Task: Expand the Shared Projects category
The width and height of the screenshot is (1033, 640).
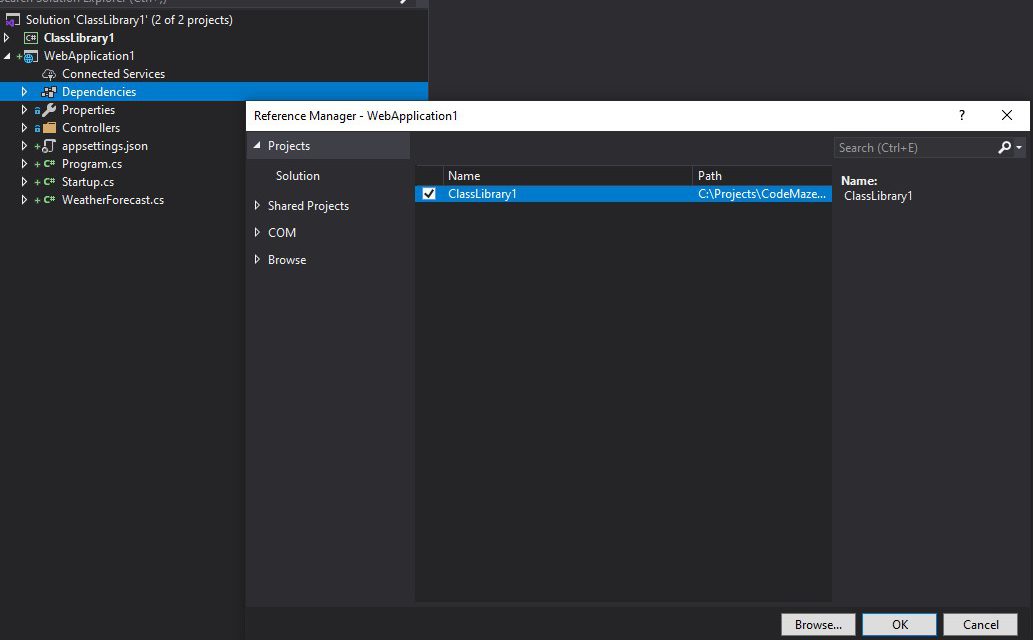Action: click(x=257, y=206)
